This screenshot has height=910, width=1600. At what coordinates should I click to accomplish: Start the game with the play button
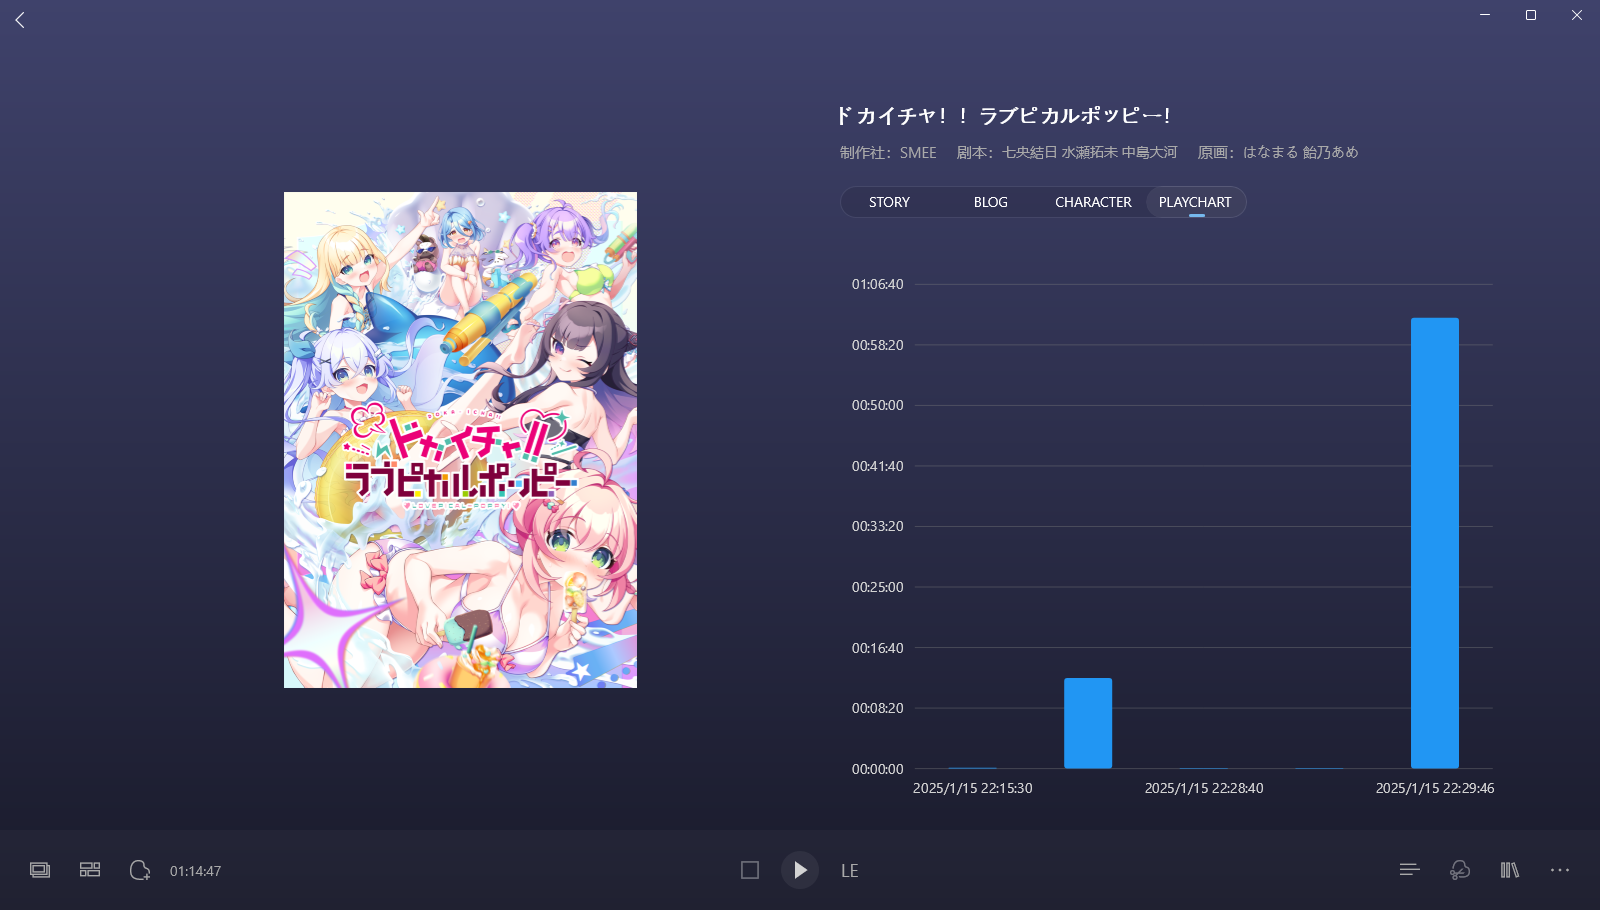click(800, 870)
